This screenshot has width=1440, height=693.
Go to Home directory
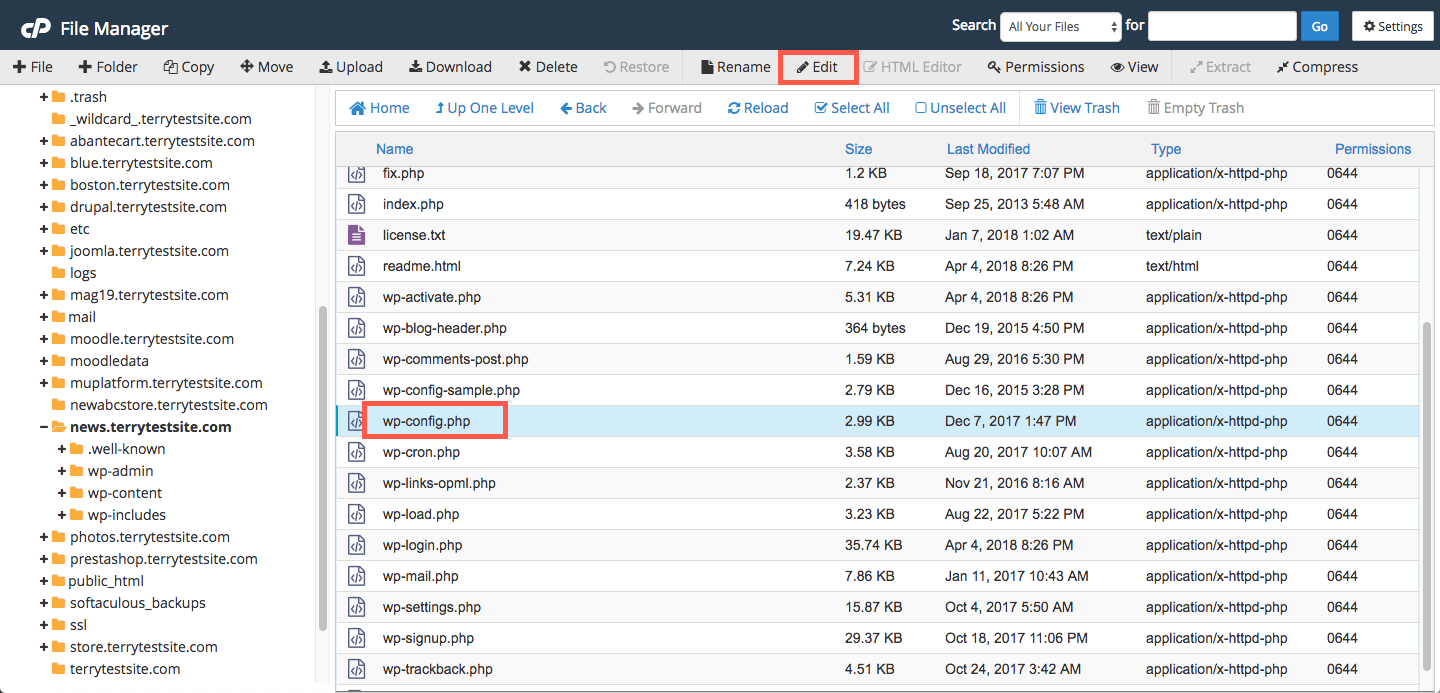(x=379, y=108)
